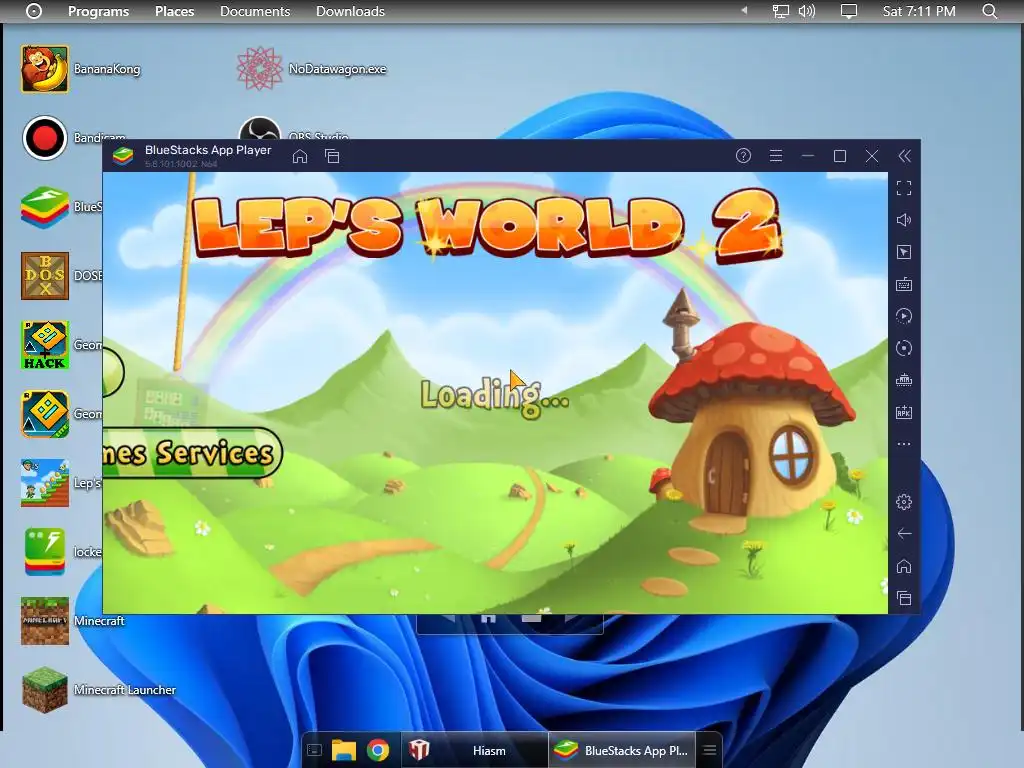Click the recent apps icon in sidebar

(x=904, y=598)
